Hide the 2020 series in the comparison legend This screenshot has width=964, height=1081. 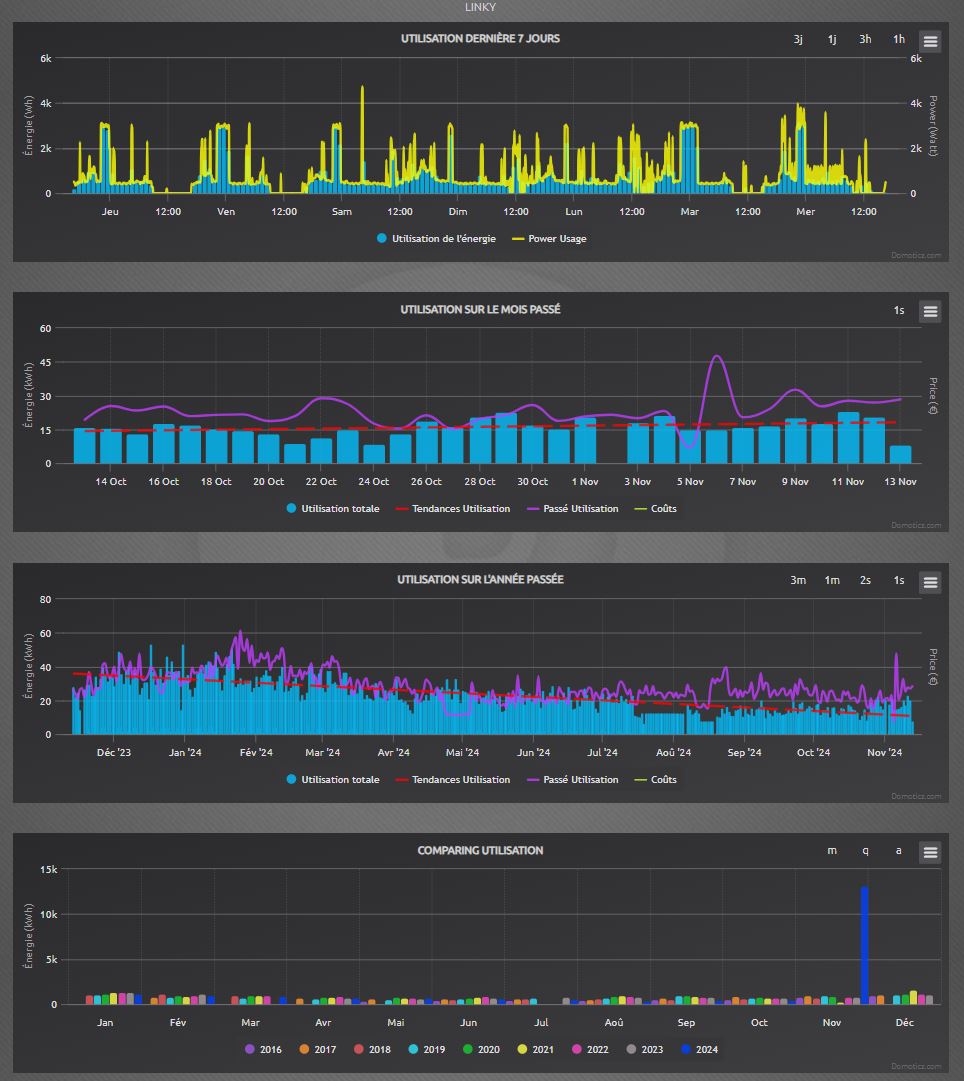tap(481, 1049)
